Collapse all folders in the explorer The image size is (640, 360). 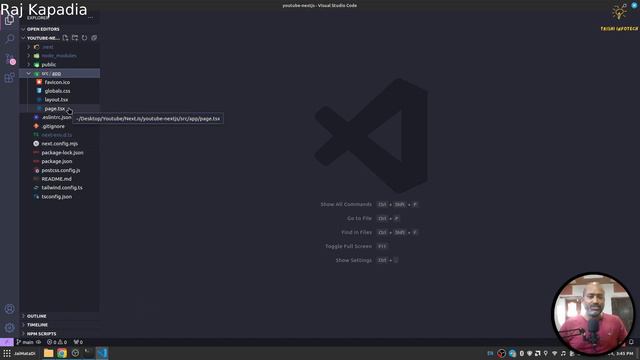coord(94,38)
